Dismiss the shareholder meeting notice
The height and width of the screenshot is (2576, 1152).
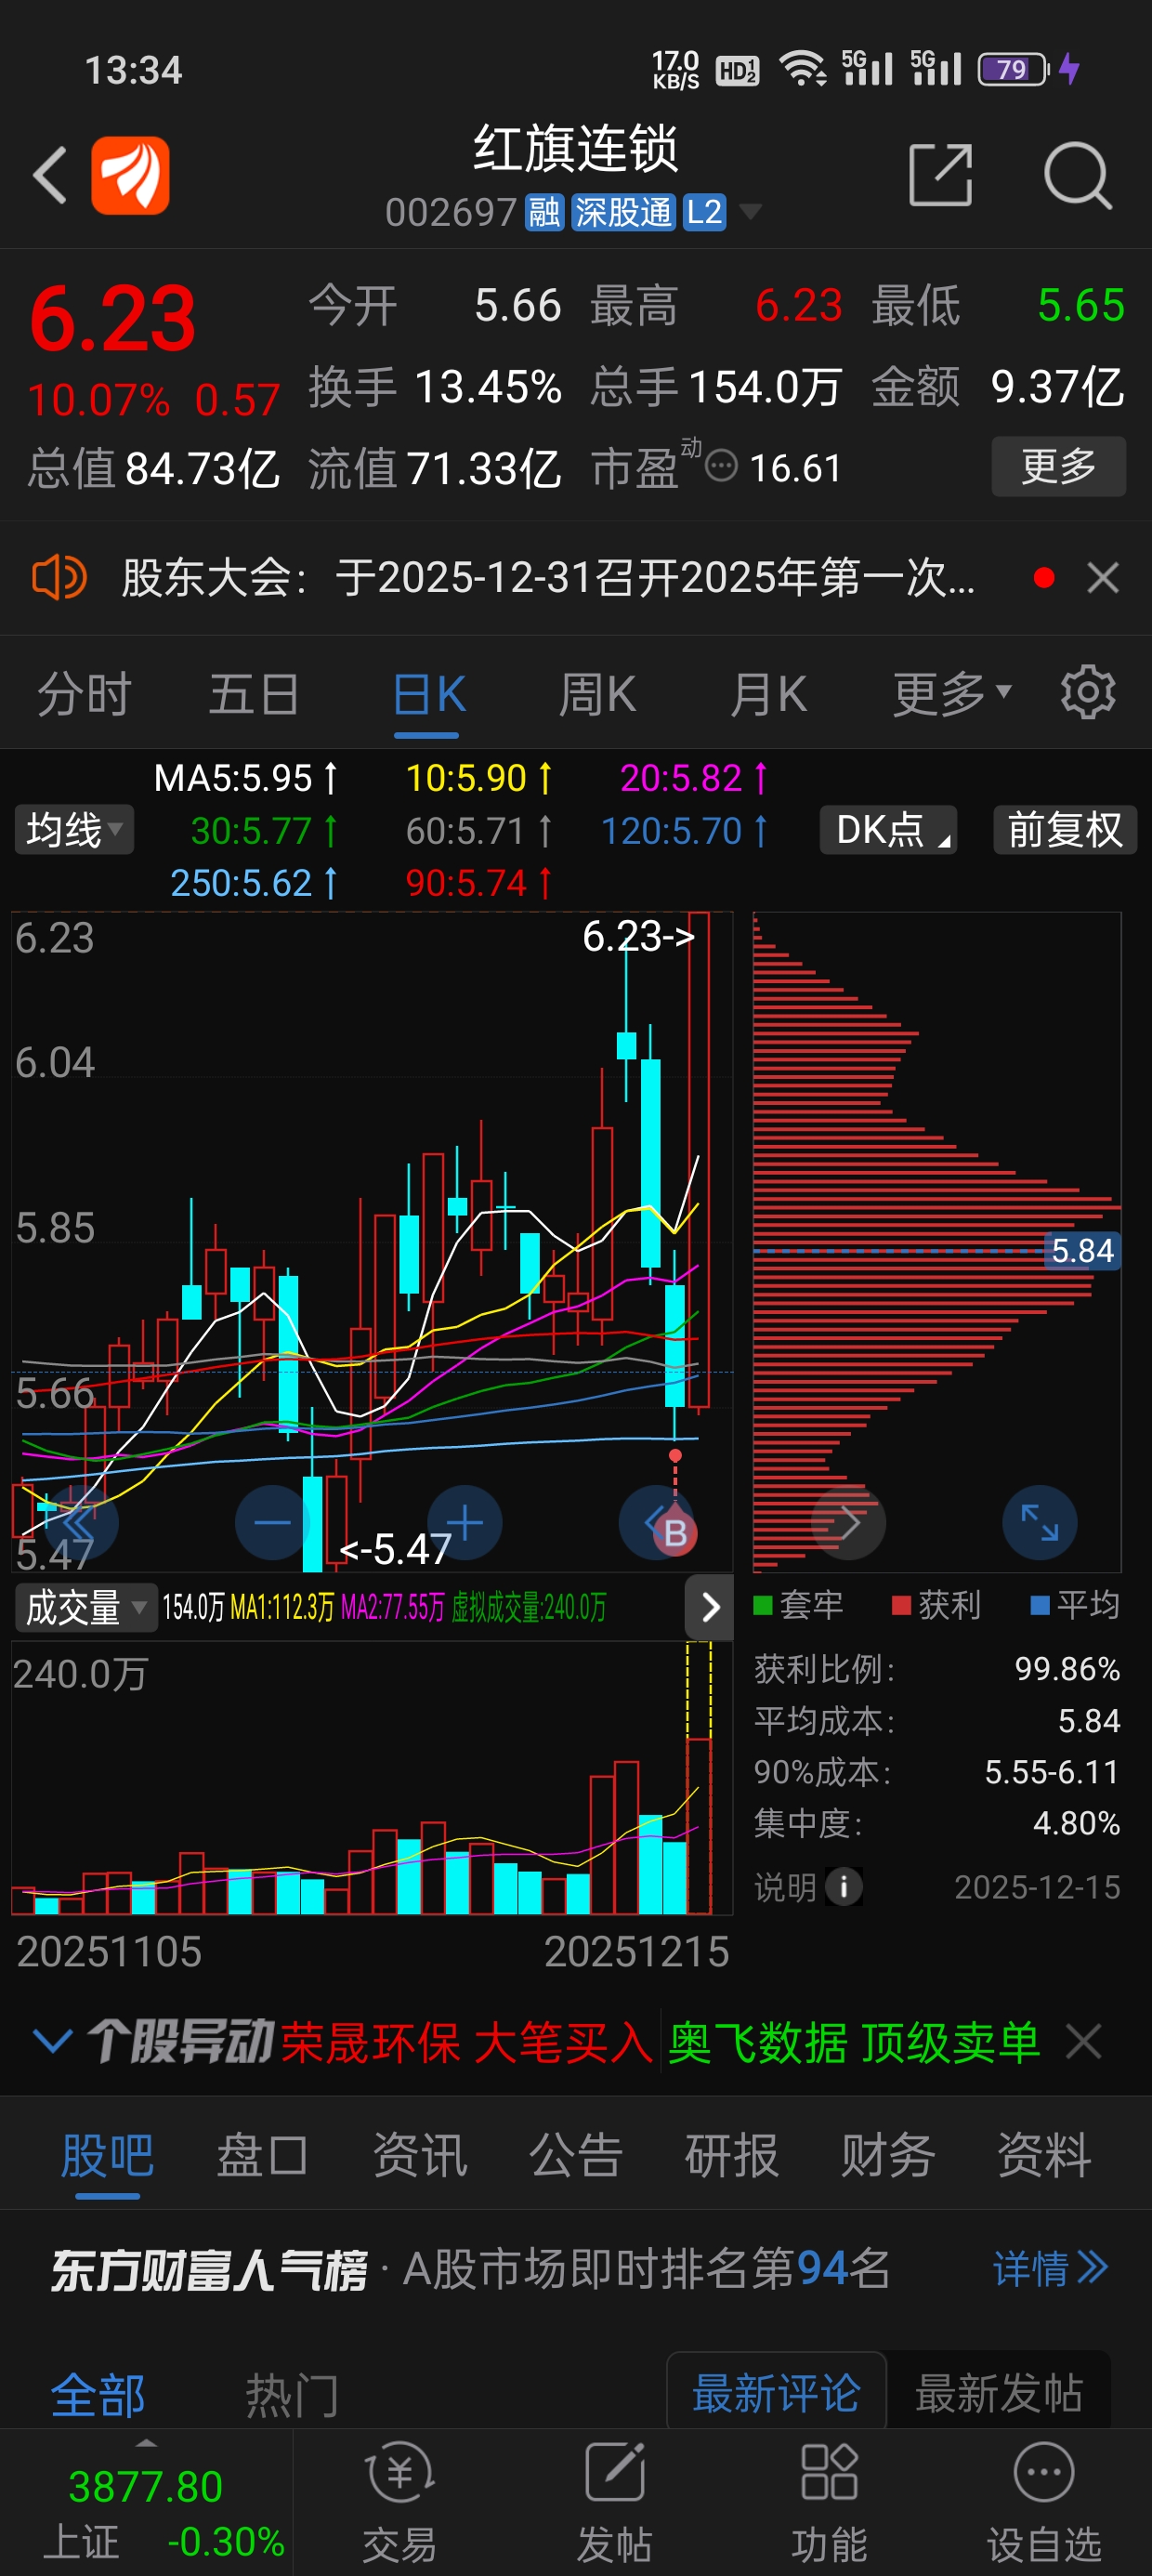[x=1103, y=577]
